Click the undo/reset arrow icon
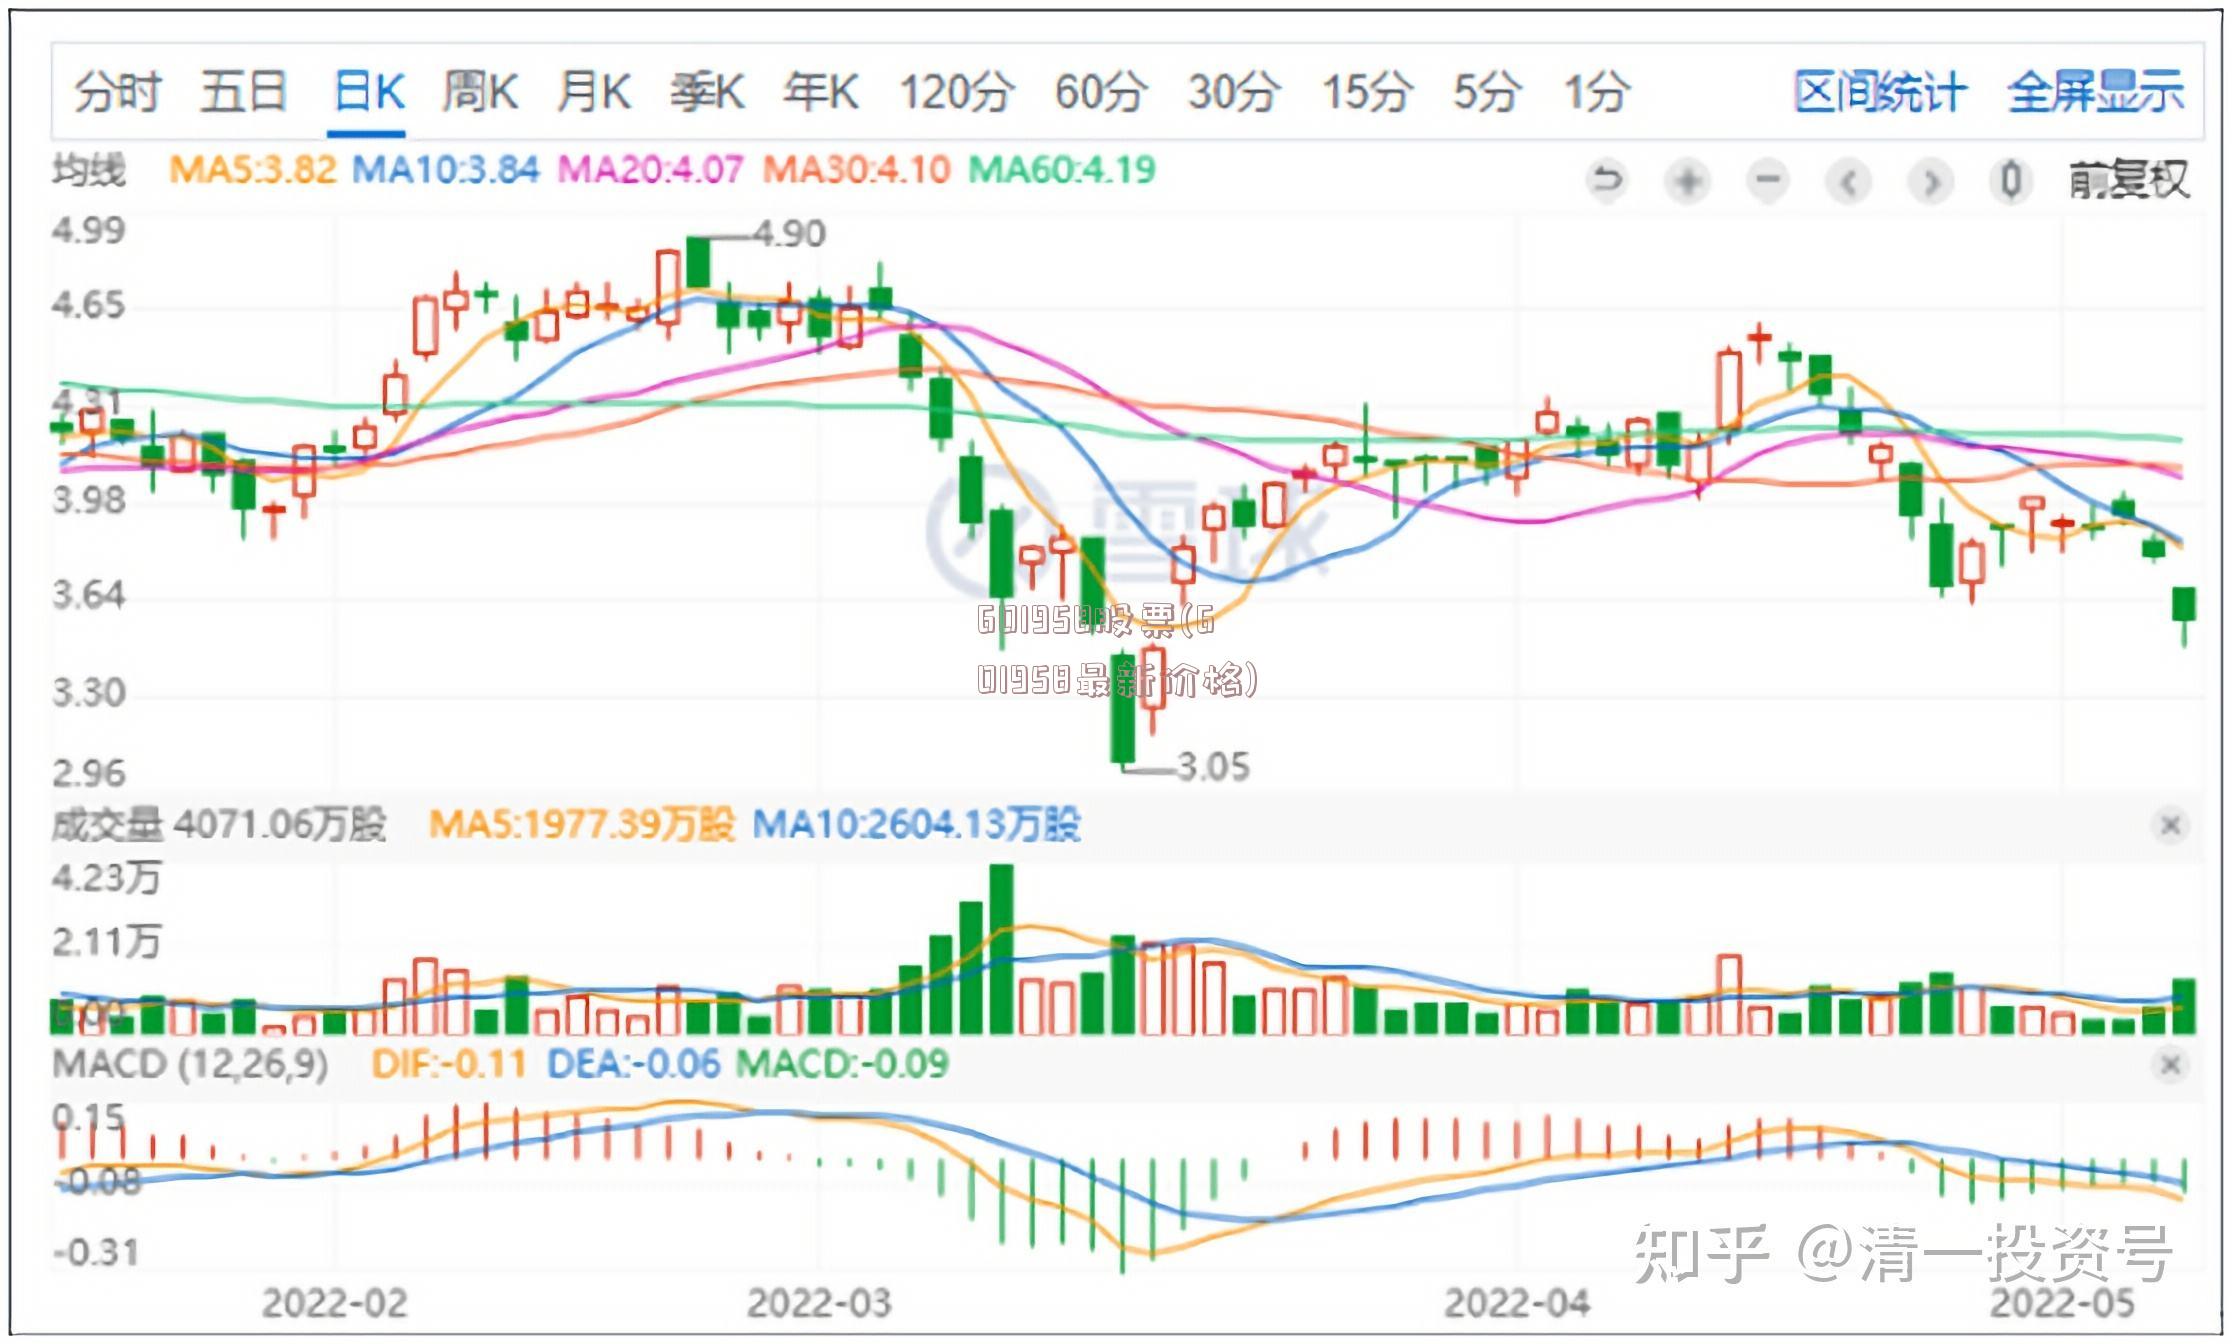2232x1344 pixels. pos(1607,181)
